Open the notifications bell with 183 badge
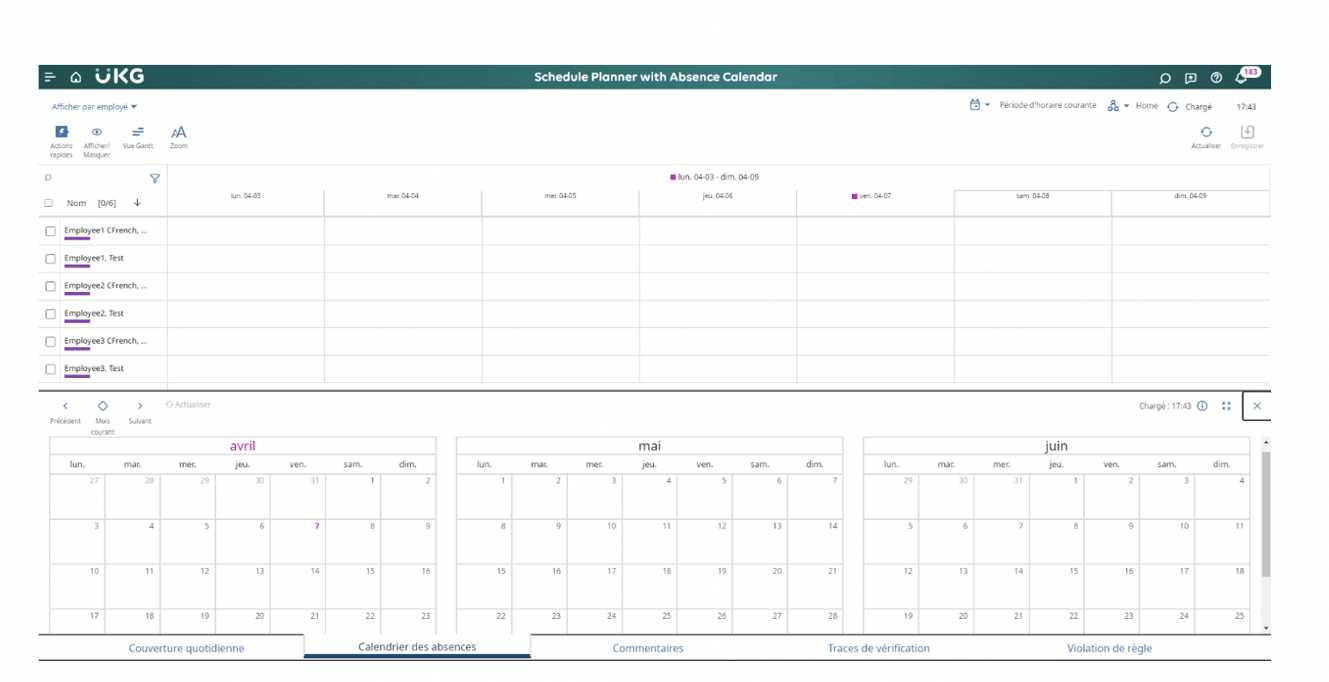The width and height of the screenshot is (1329, 682). click(1242, 77)
